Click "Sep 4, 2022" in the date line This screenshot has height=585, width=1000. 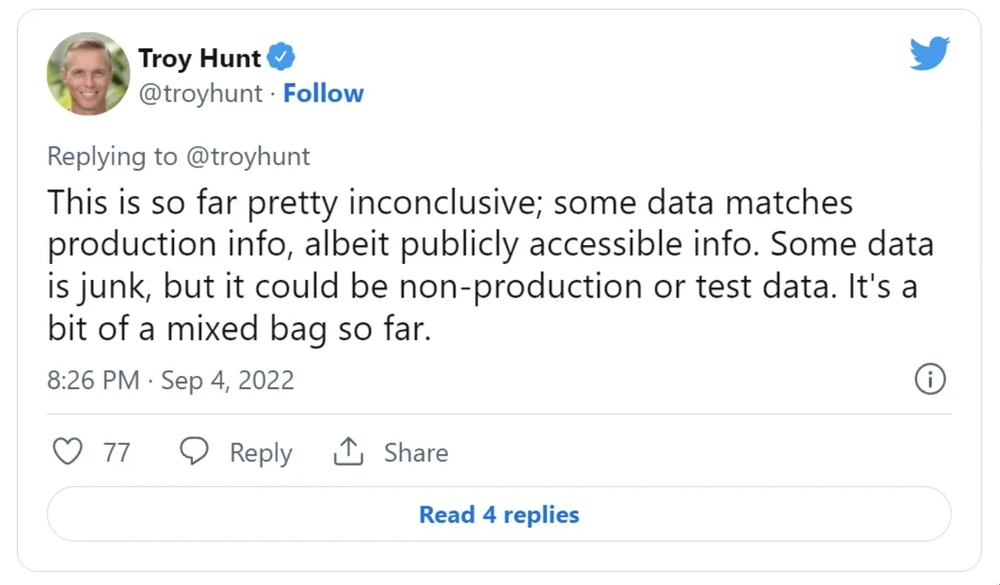pyautogui.click(x=228, y=381)
